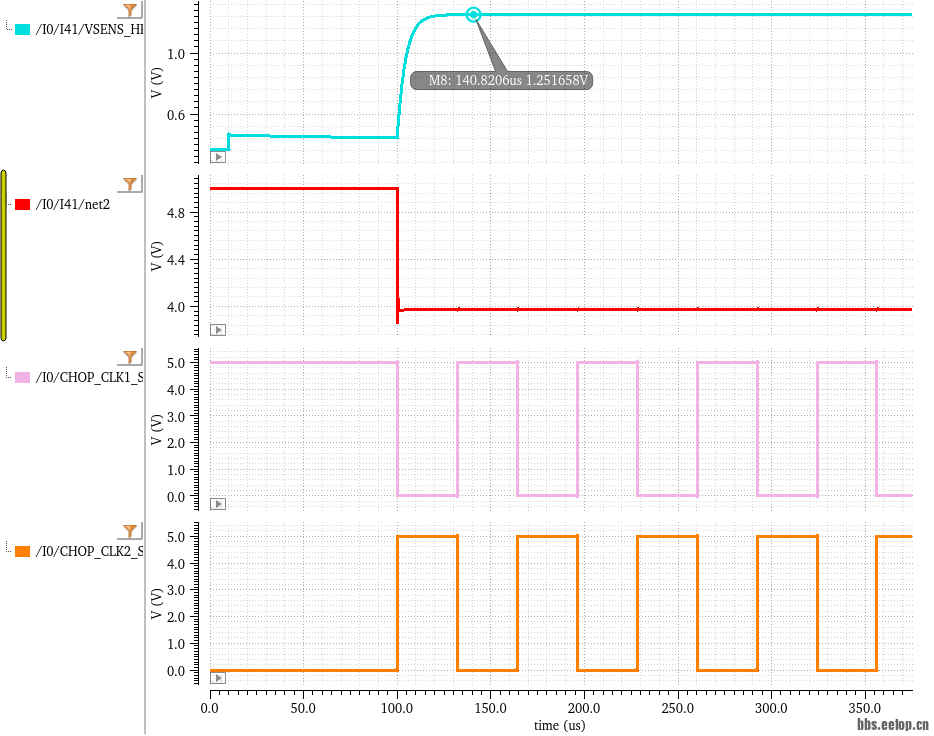Select the /I0/I41/net2 signal name
934x736 pixels.
[x=72, y=204]
